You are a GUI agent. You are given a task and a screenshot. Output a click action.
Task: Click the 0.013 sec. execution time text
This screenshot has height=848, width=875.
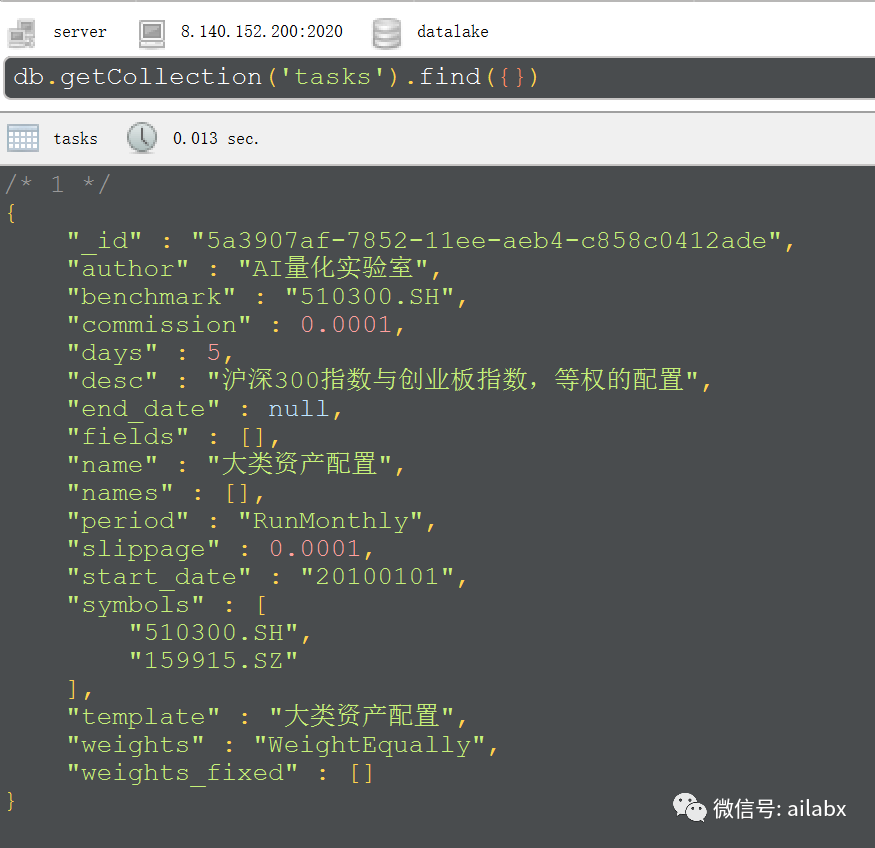pyautogui.click(x=215, y=139)
